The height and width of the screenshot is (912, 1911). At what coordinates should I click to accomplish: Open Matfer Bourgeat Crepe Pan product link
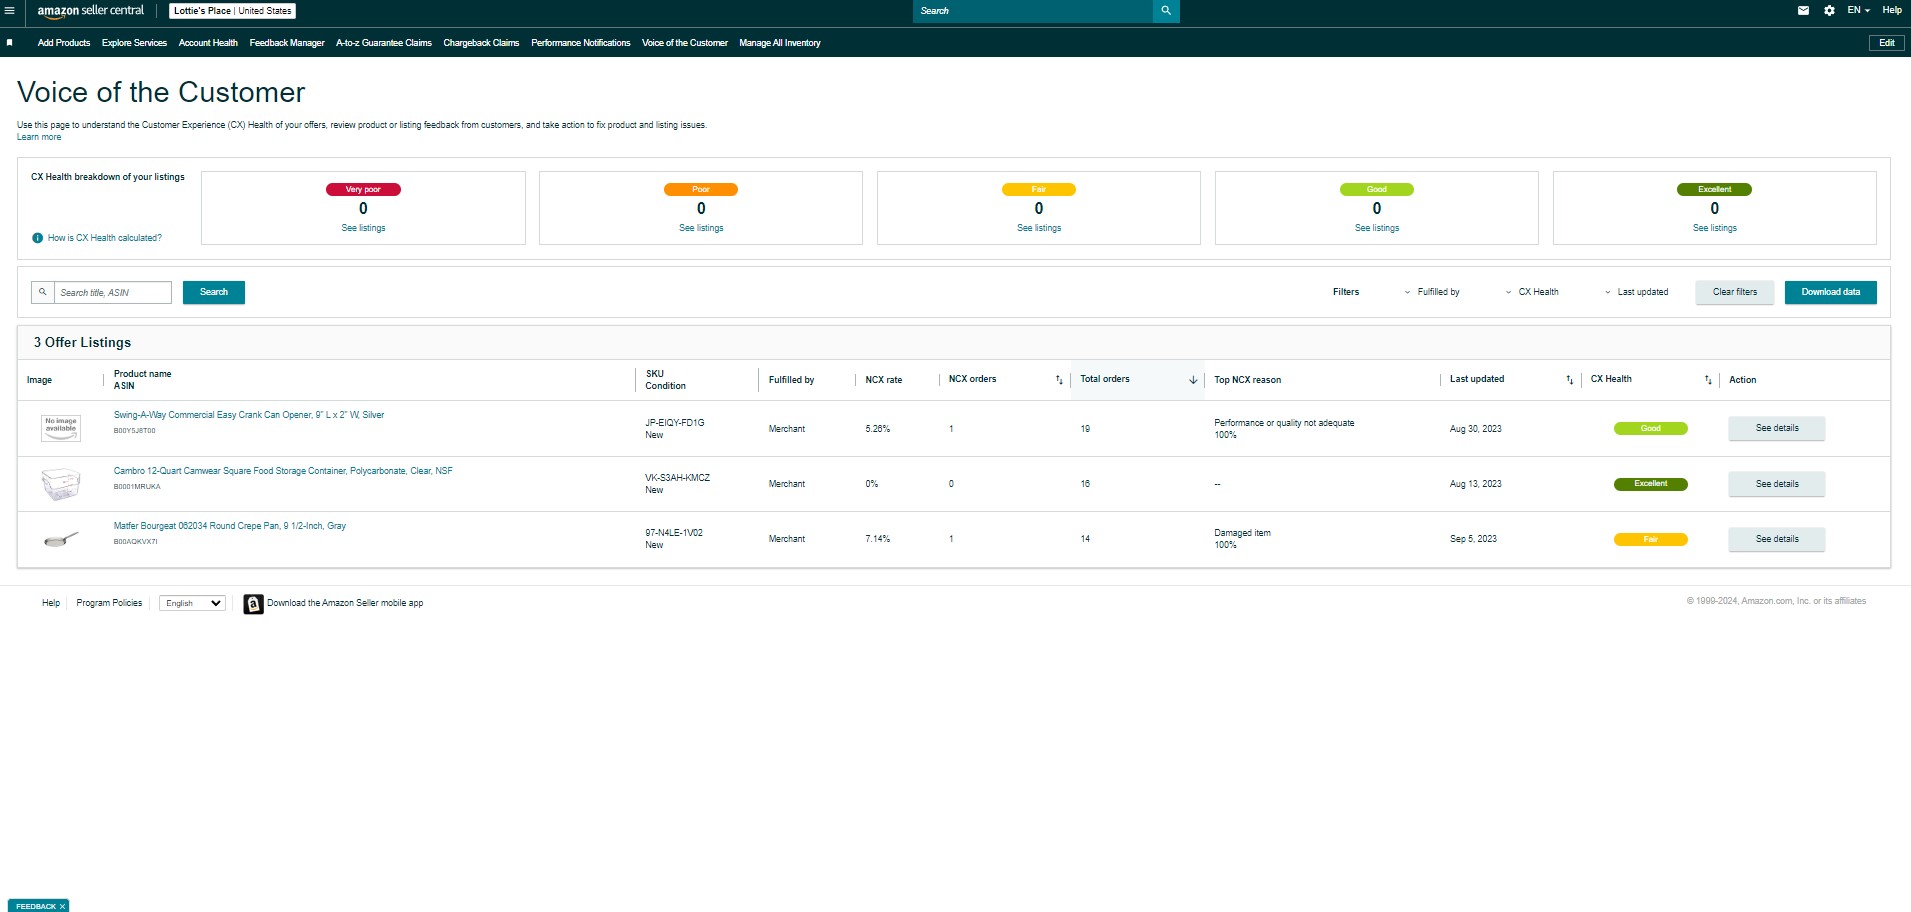coord(230,526)
